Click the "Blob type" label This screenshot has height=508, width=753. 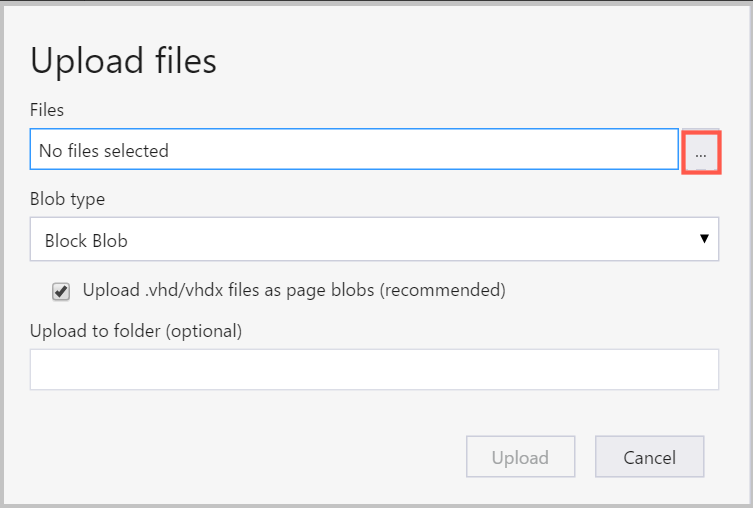pos(67,199)
